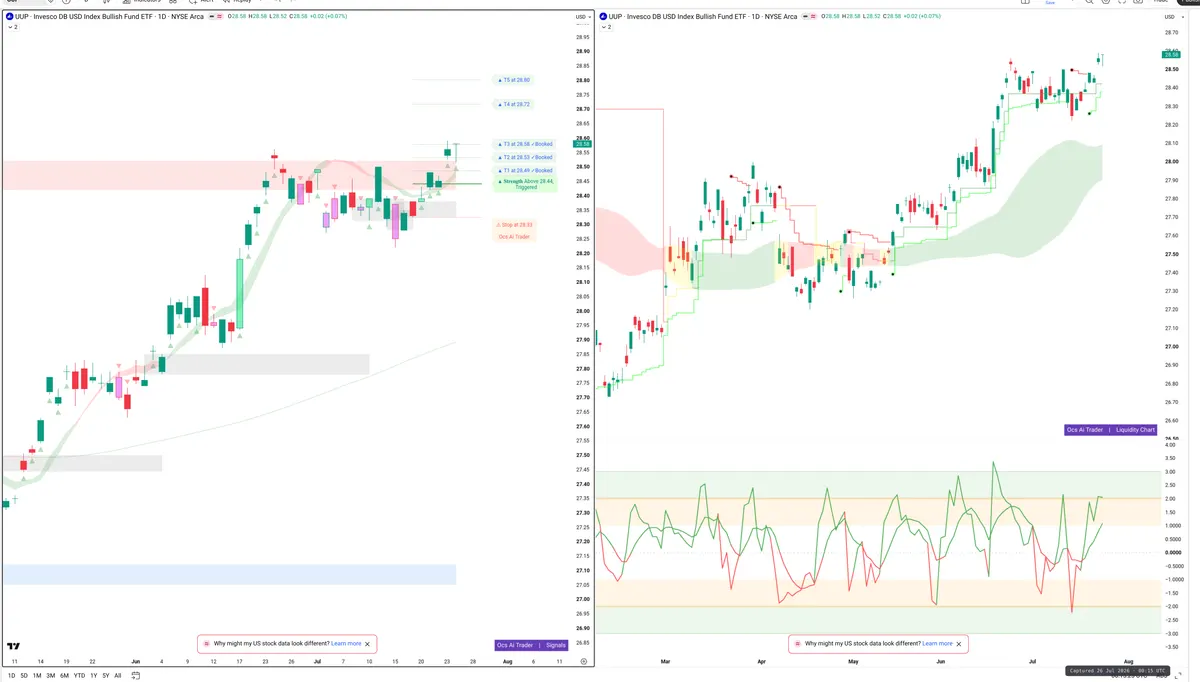The width and height of the screenshot is (1200, 682).
Task: Select the 1M time range
Action: pyautogui.click(x=37, y=676)
